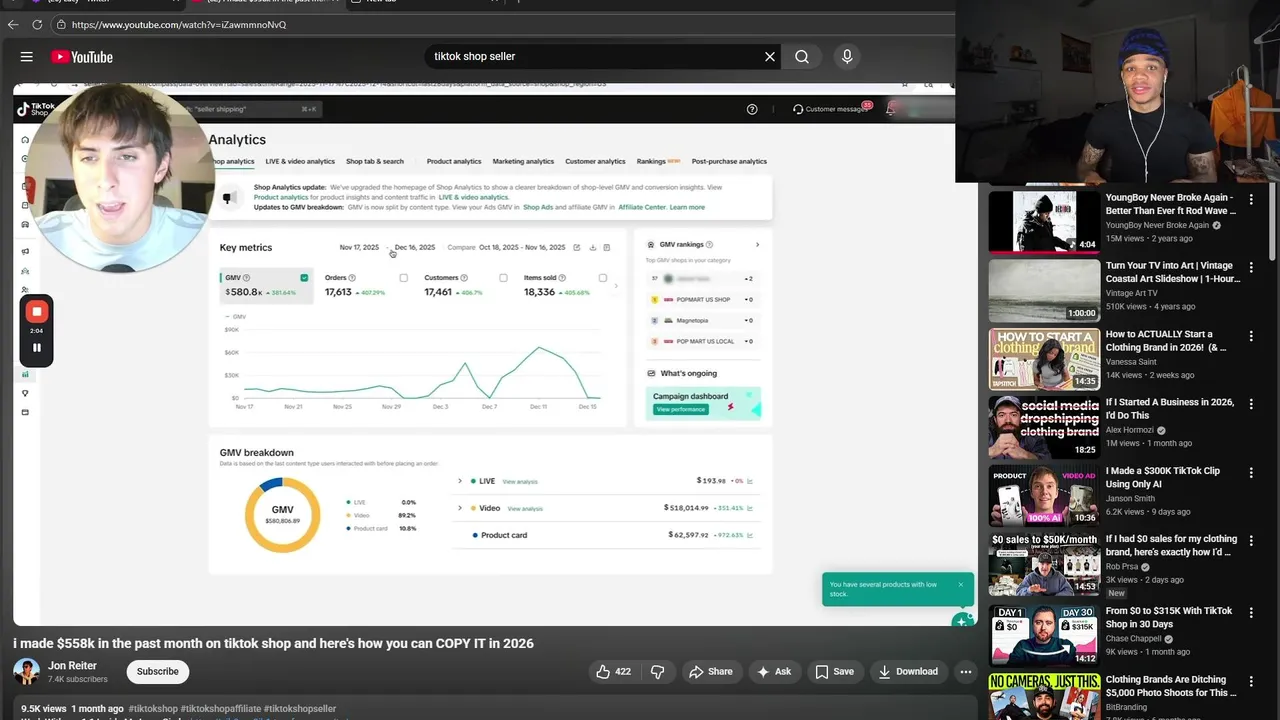Open options menu for Turn Your TV into Art video
The height and width of the screenshot is (720, 1280).
coord(1251,268)
